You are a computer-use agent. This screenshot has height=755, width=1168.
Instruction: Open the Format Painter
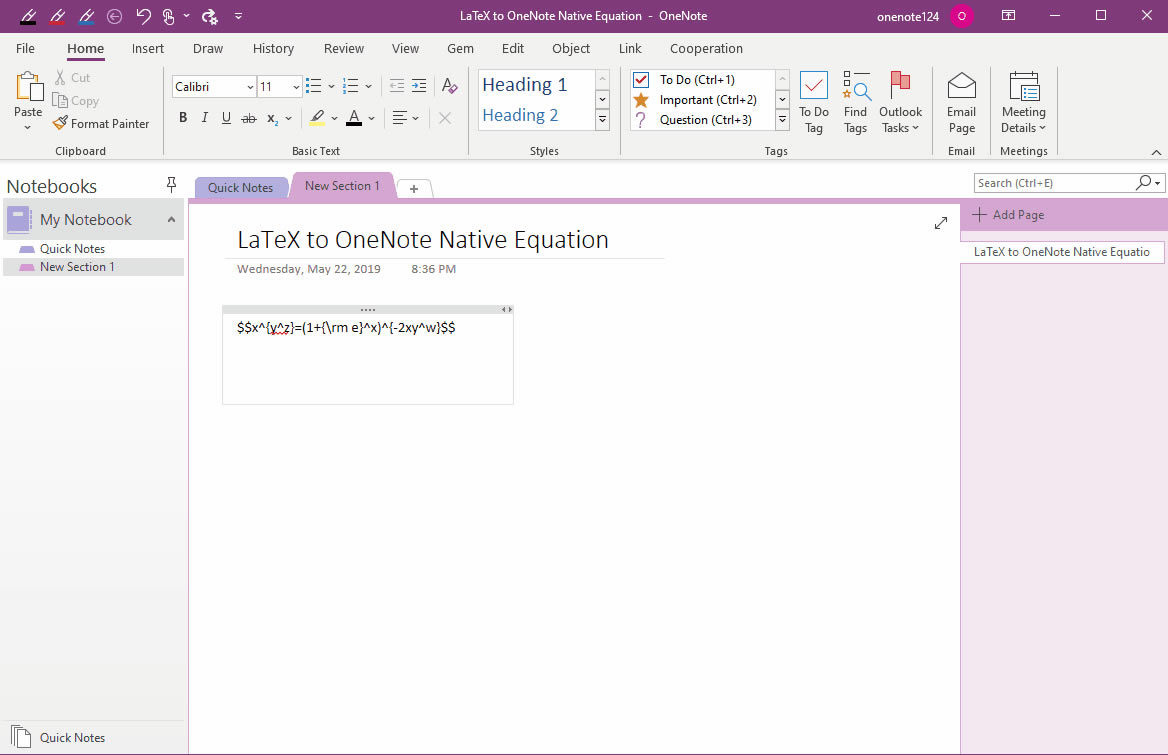(101, 123)
